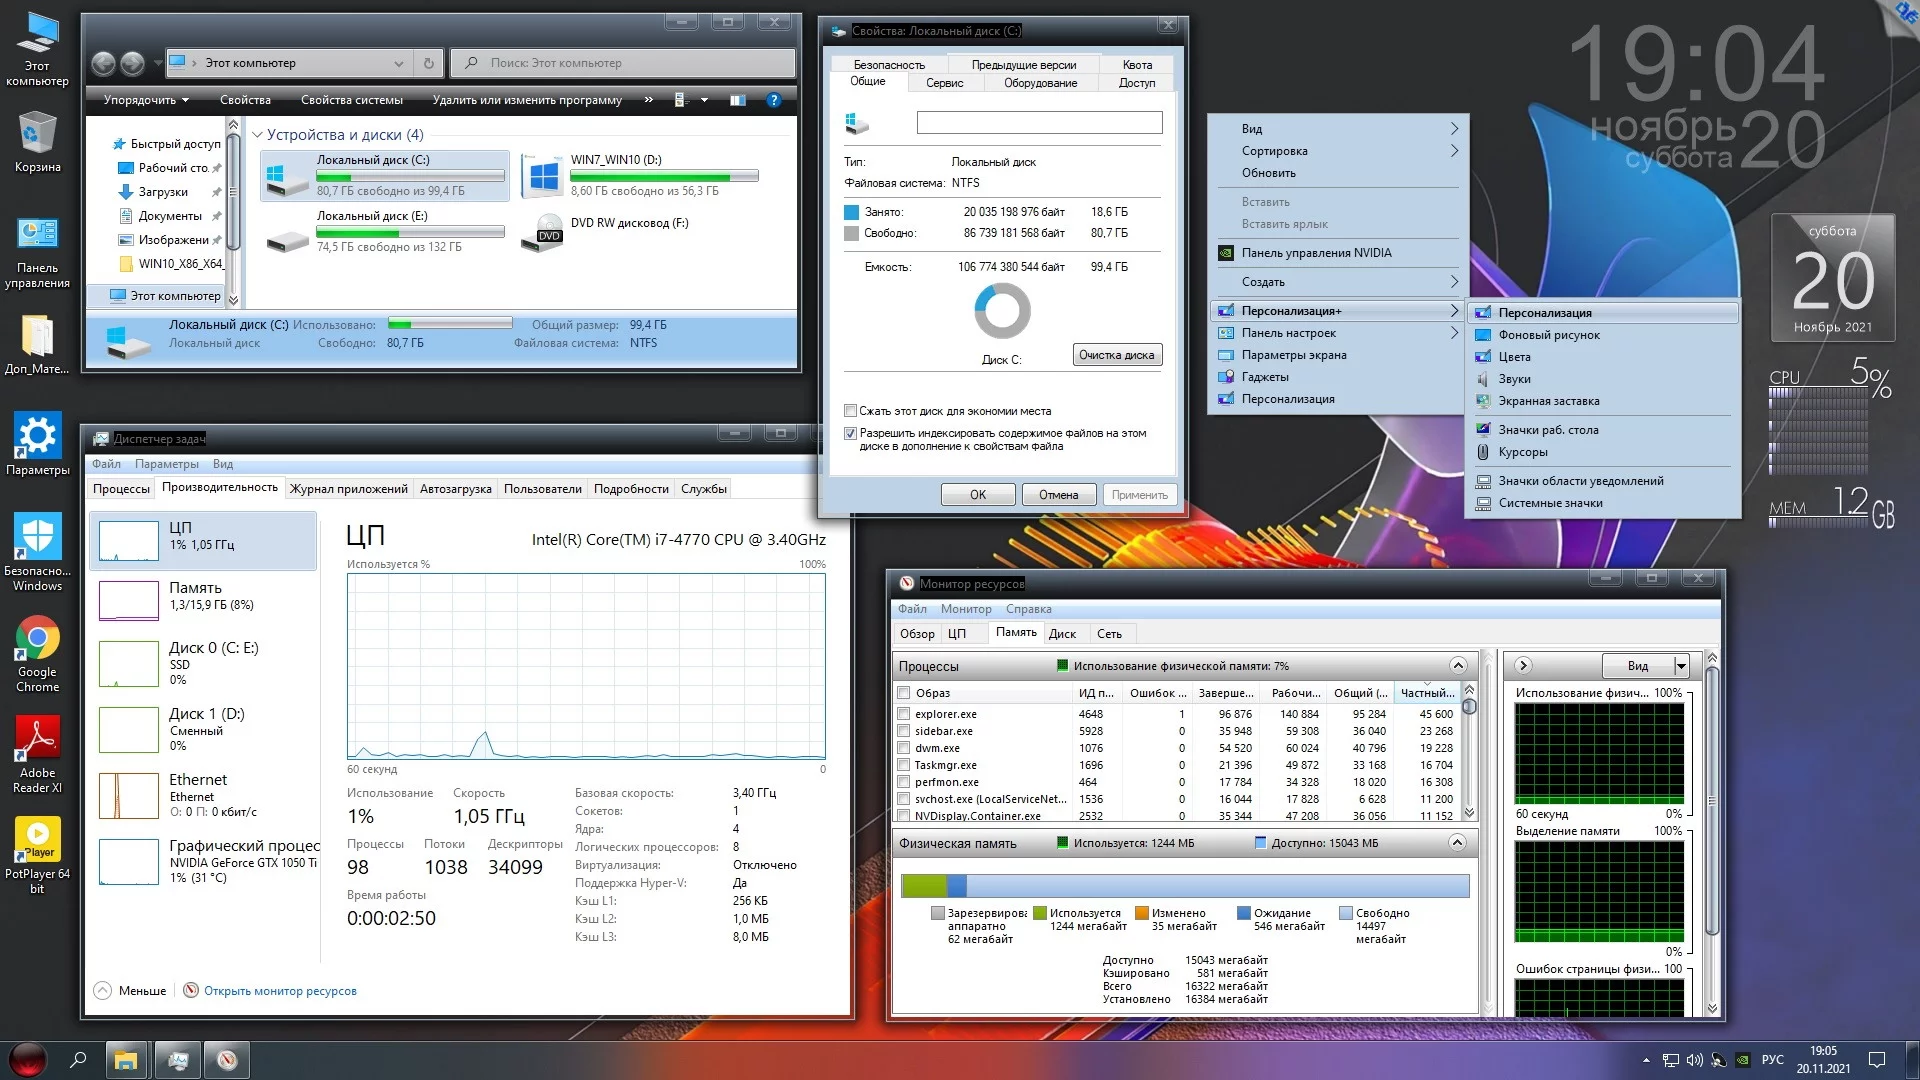Open PotPlayer 64 bit desktop icon
The height and width of the screenshot is (1080, 1920).
[37, 840]
